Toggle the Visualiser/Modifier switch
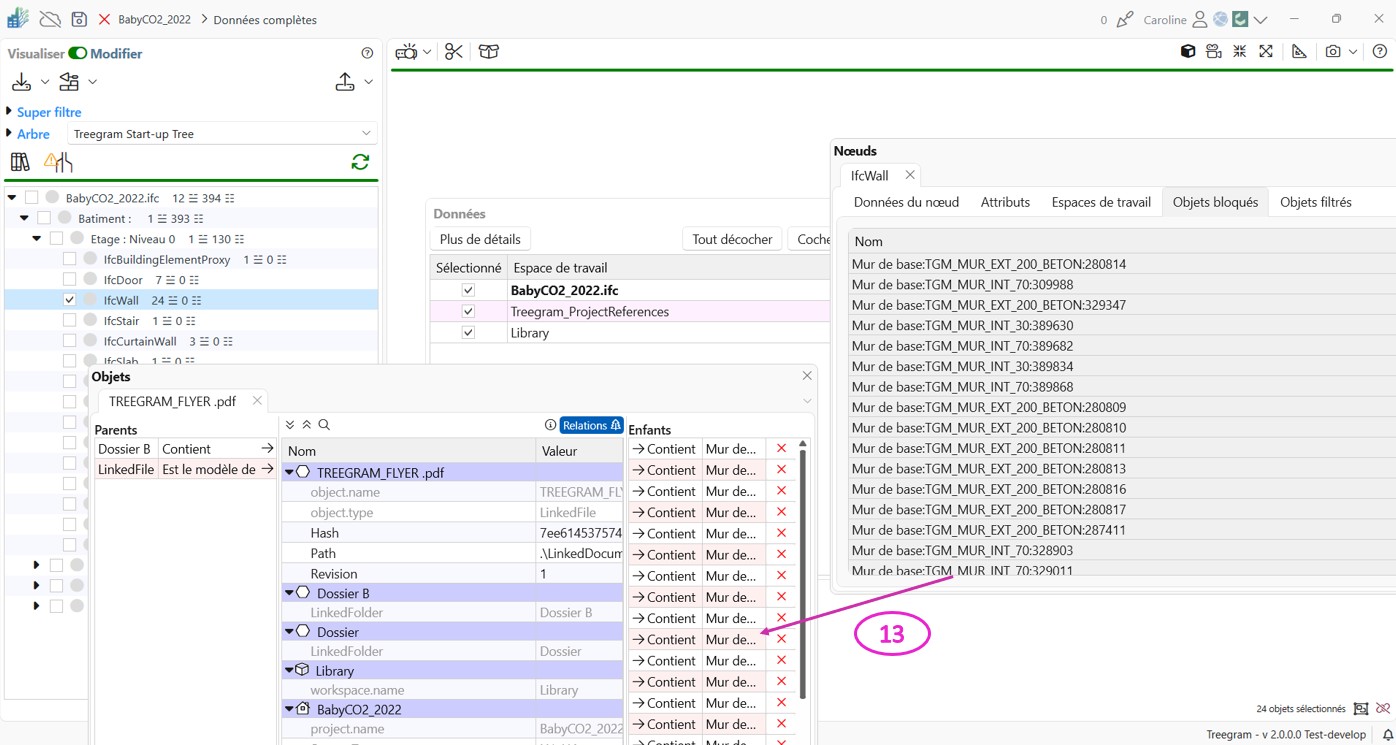The width and height of the screenshot is (1396, 745). click(x=77, y=54)
